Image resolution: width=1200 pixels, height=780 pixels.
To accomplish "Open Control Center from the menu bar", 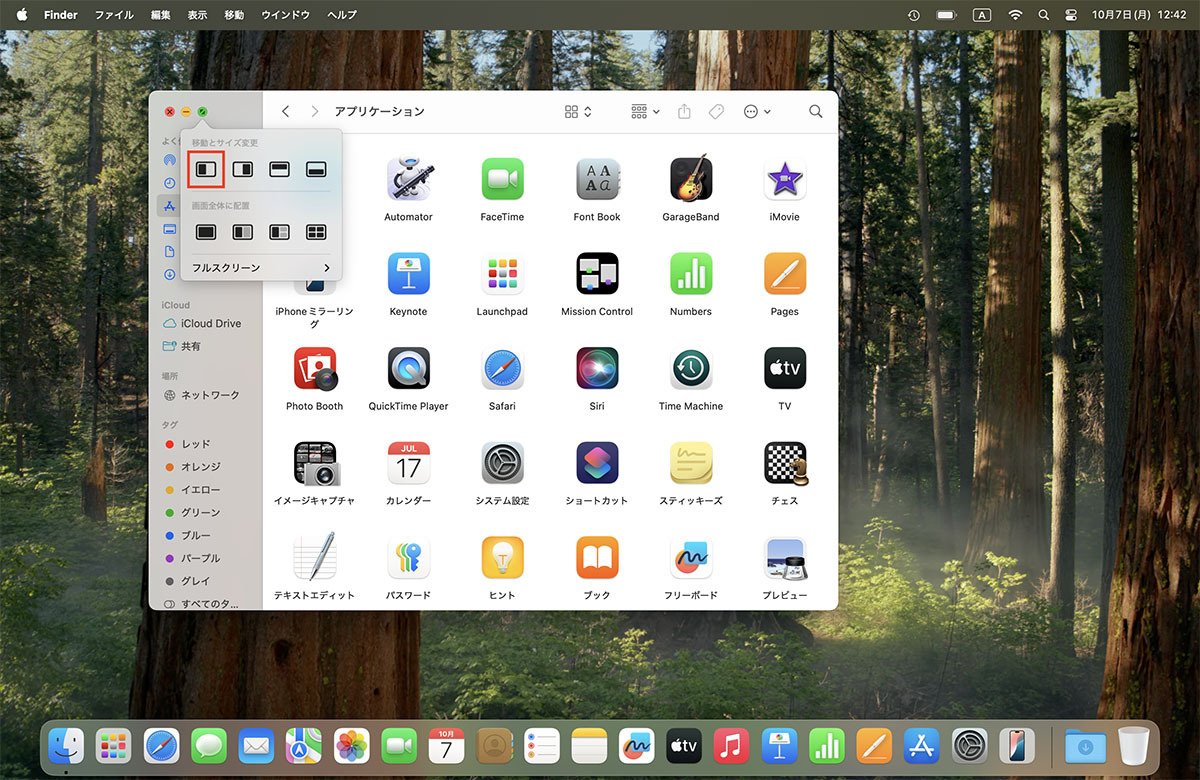I will click(x=1069, y=15).
